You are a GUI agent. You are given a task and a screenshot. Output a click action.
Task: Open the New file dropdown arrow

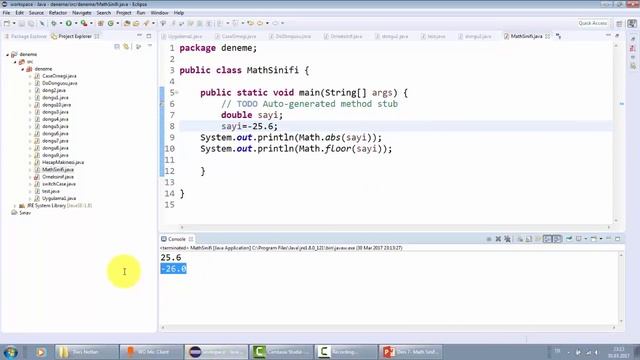pyautogui.click(x=14, y=23)
